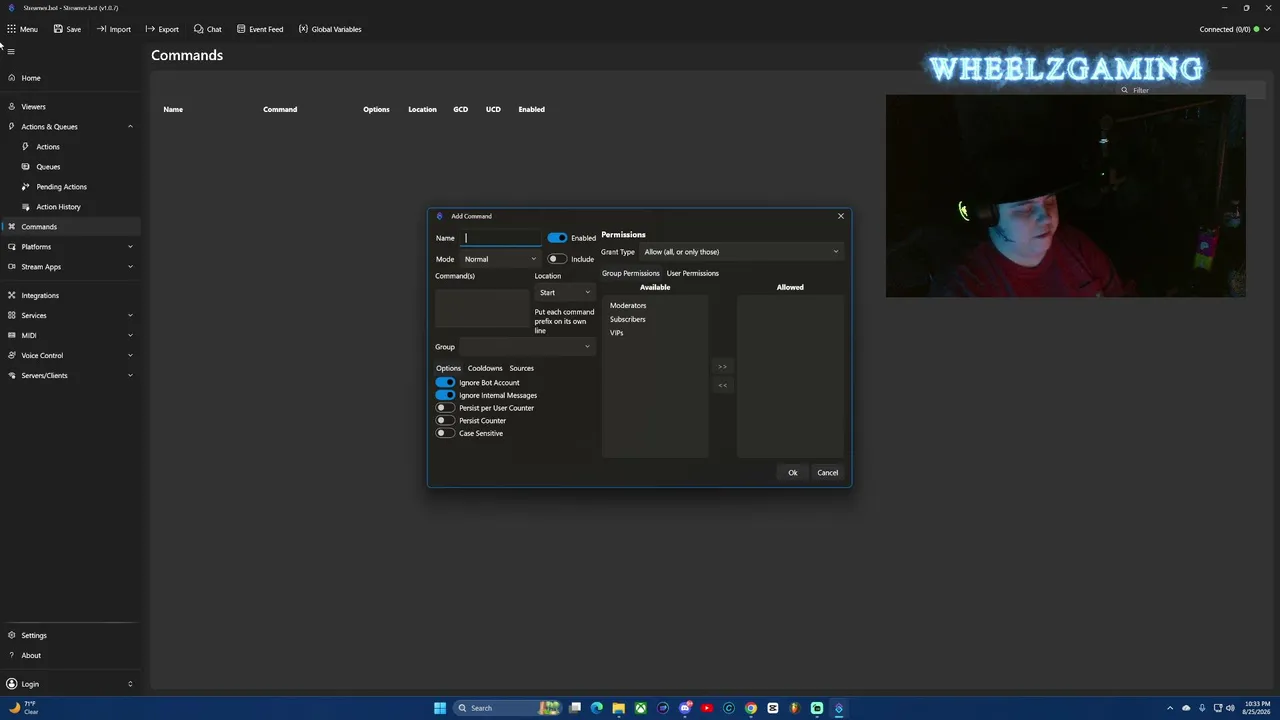Click Cancel in Add Command dialog
1280x720 pixels.
point(827,472)
